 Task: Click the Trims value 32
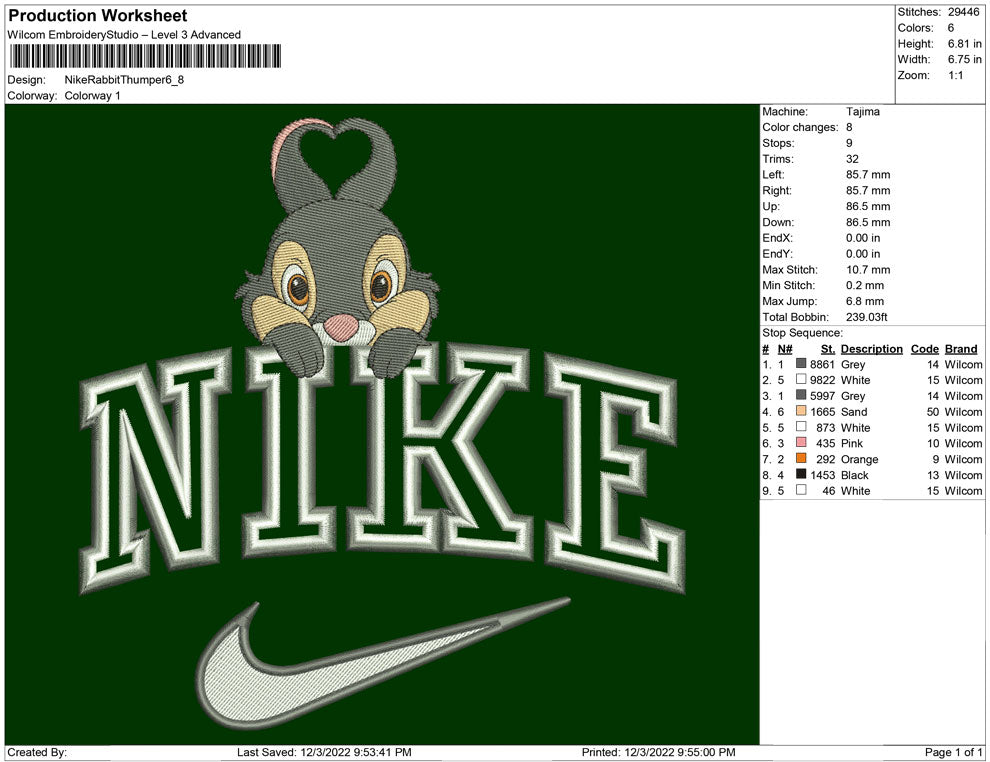click(x=852, y=158)
